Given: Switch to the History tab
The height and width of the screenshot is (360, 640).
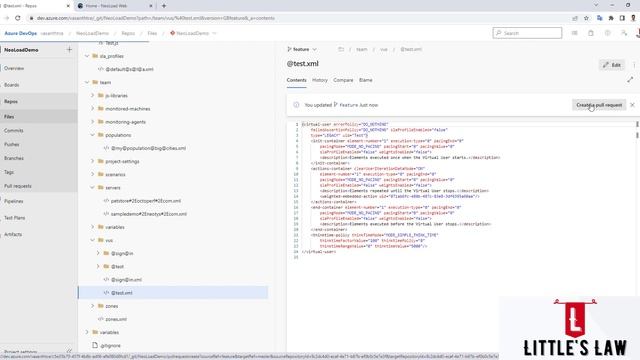Looking at the screenshot, I should [320, 80].
